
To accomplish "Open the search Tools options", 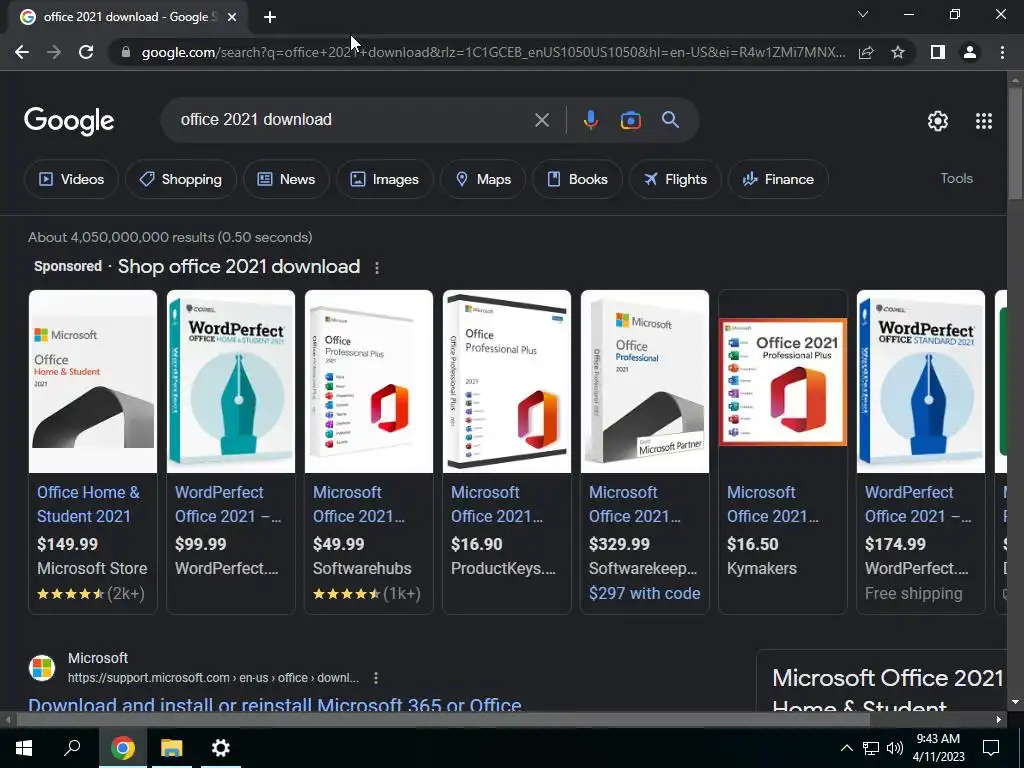I will point(956,178).
